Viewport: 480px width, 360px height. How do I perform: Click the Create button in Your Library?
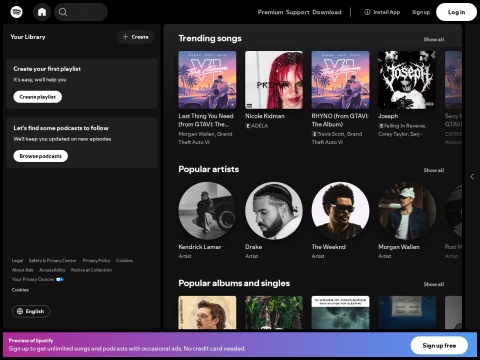(135, 37)
